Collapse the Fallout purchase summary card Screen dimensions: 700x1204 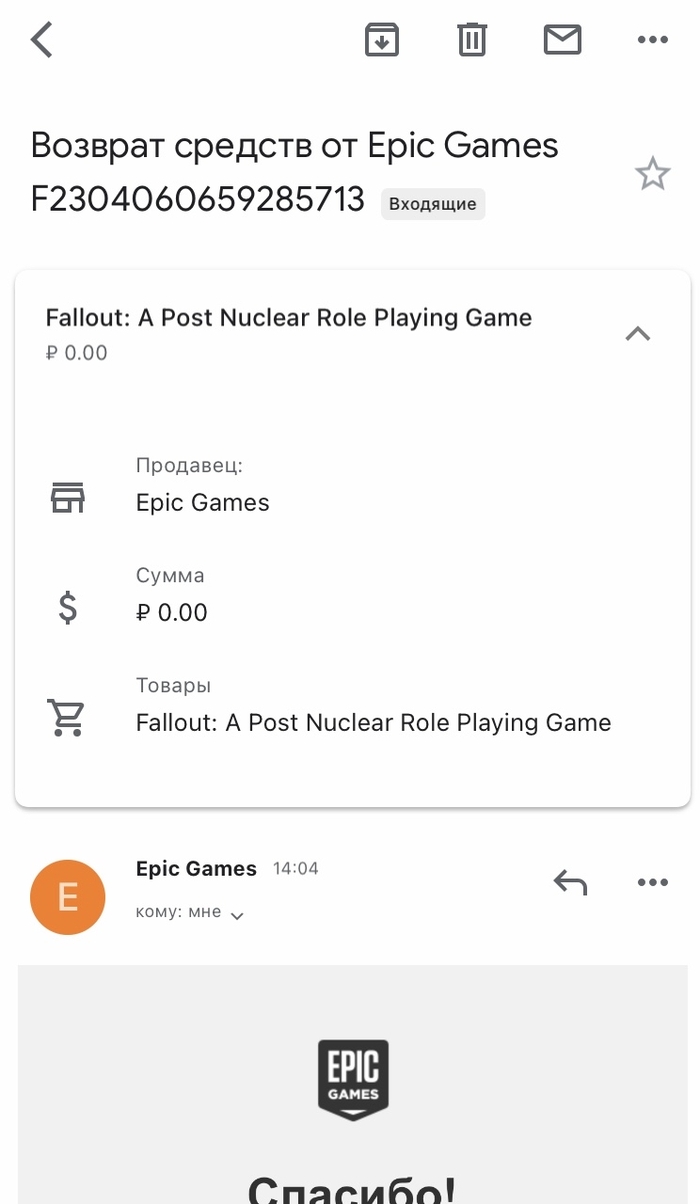(638, 334)
